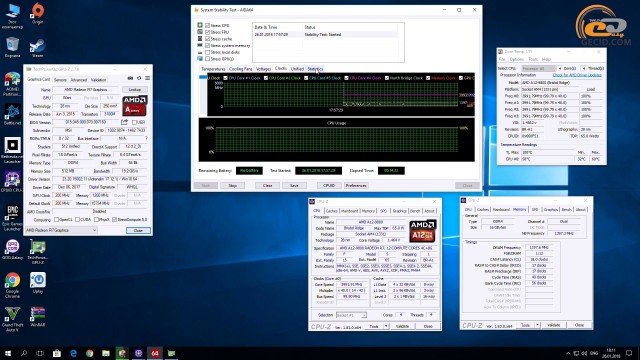Click CPUID button in AIDA64
This screenshot has width=640, height=360.
click(329, 186)
